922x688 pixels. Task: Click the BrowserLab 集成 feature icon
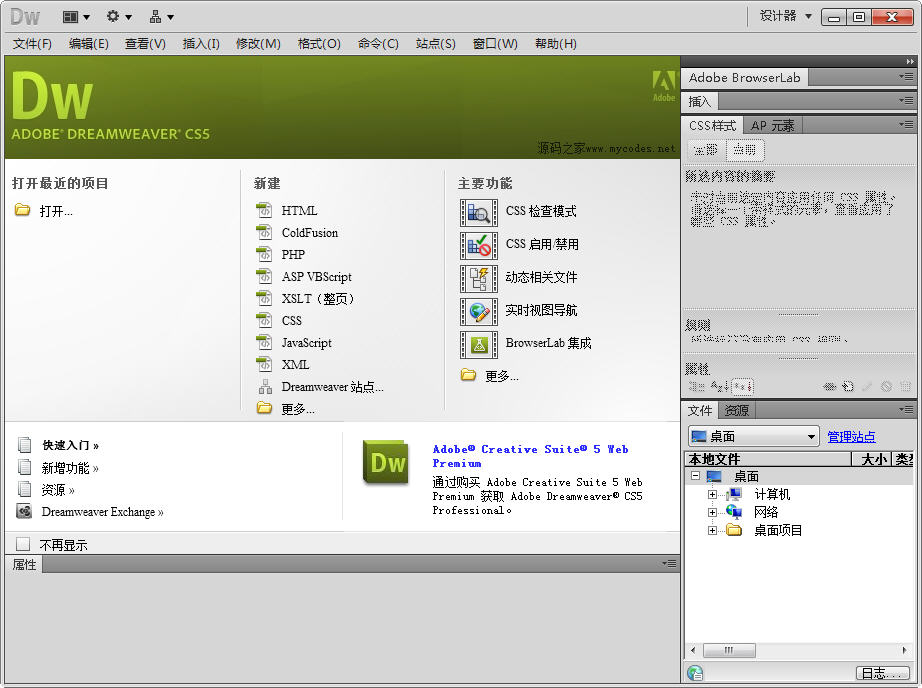[479, 345]
